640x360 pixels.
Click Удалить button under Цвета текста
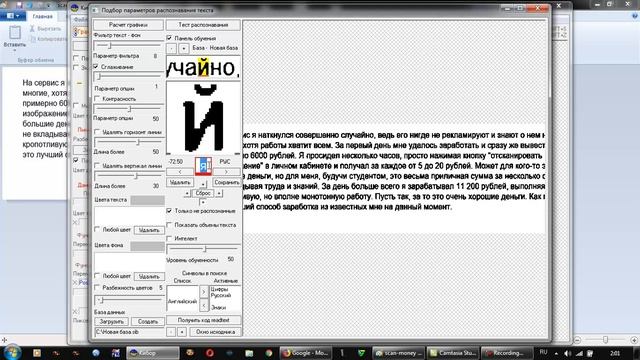149,230
